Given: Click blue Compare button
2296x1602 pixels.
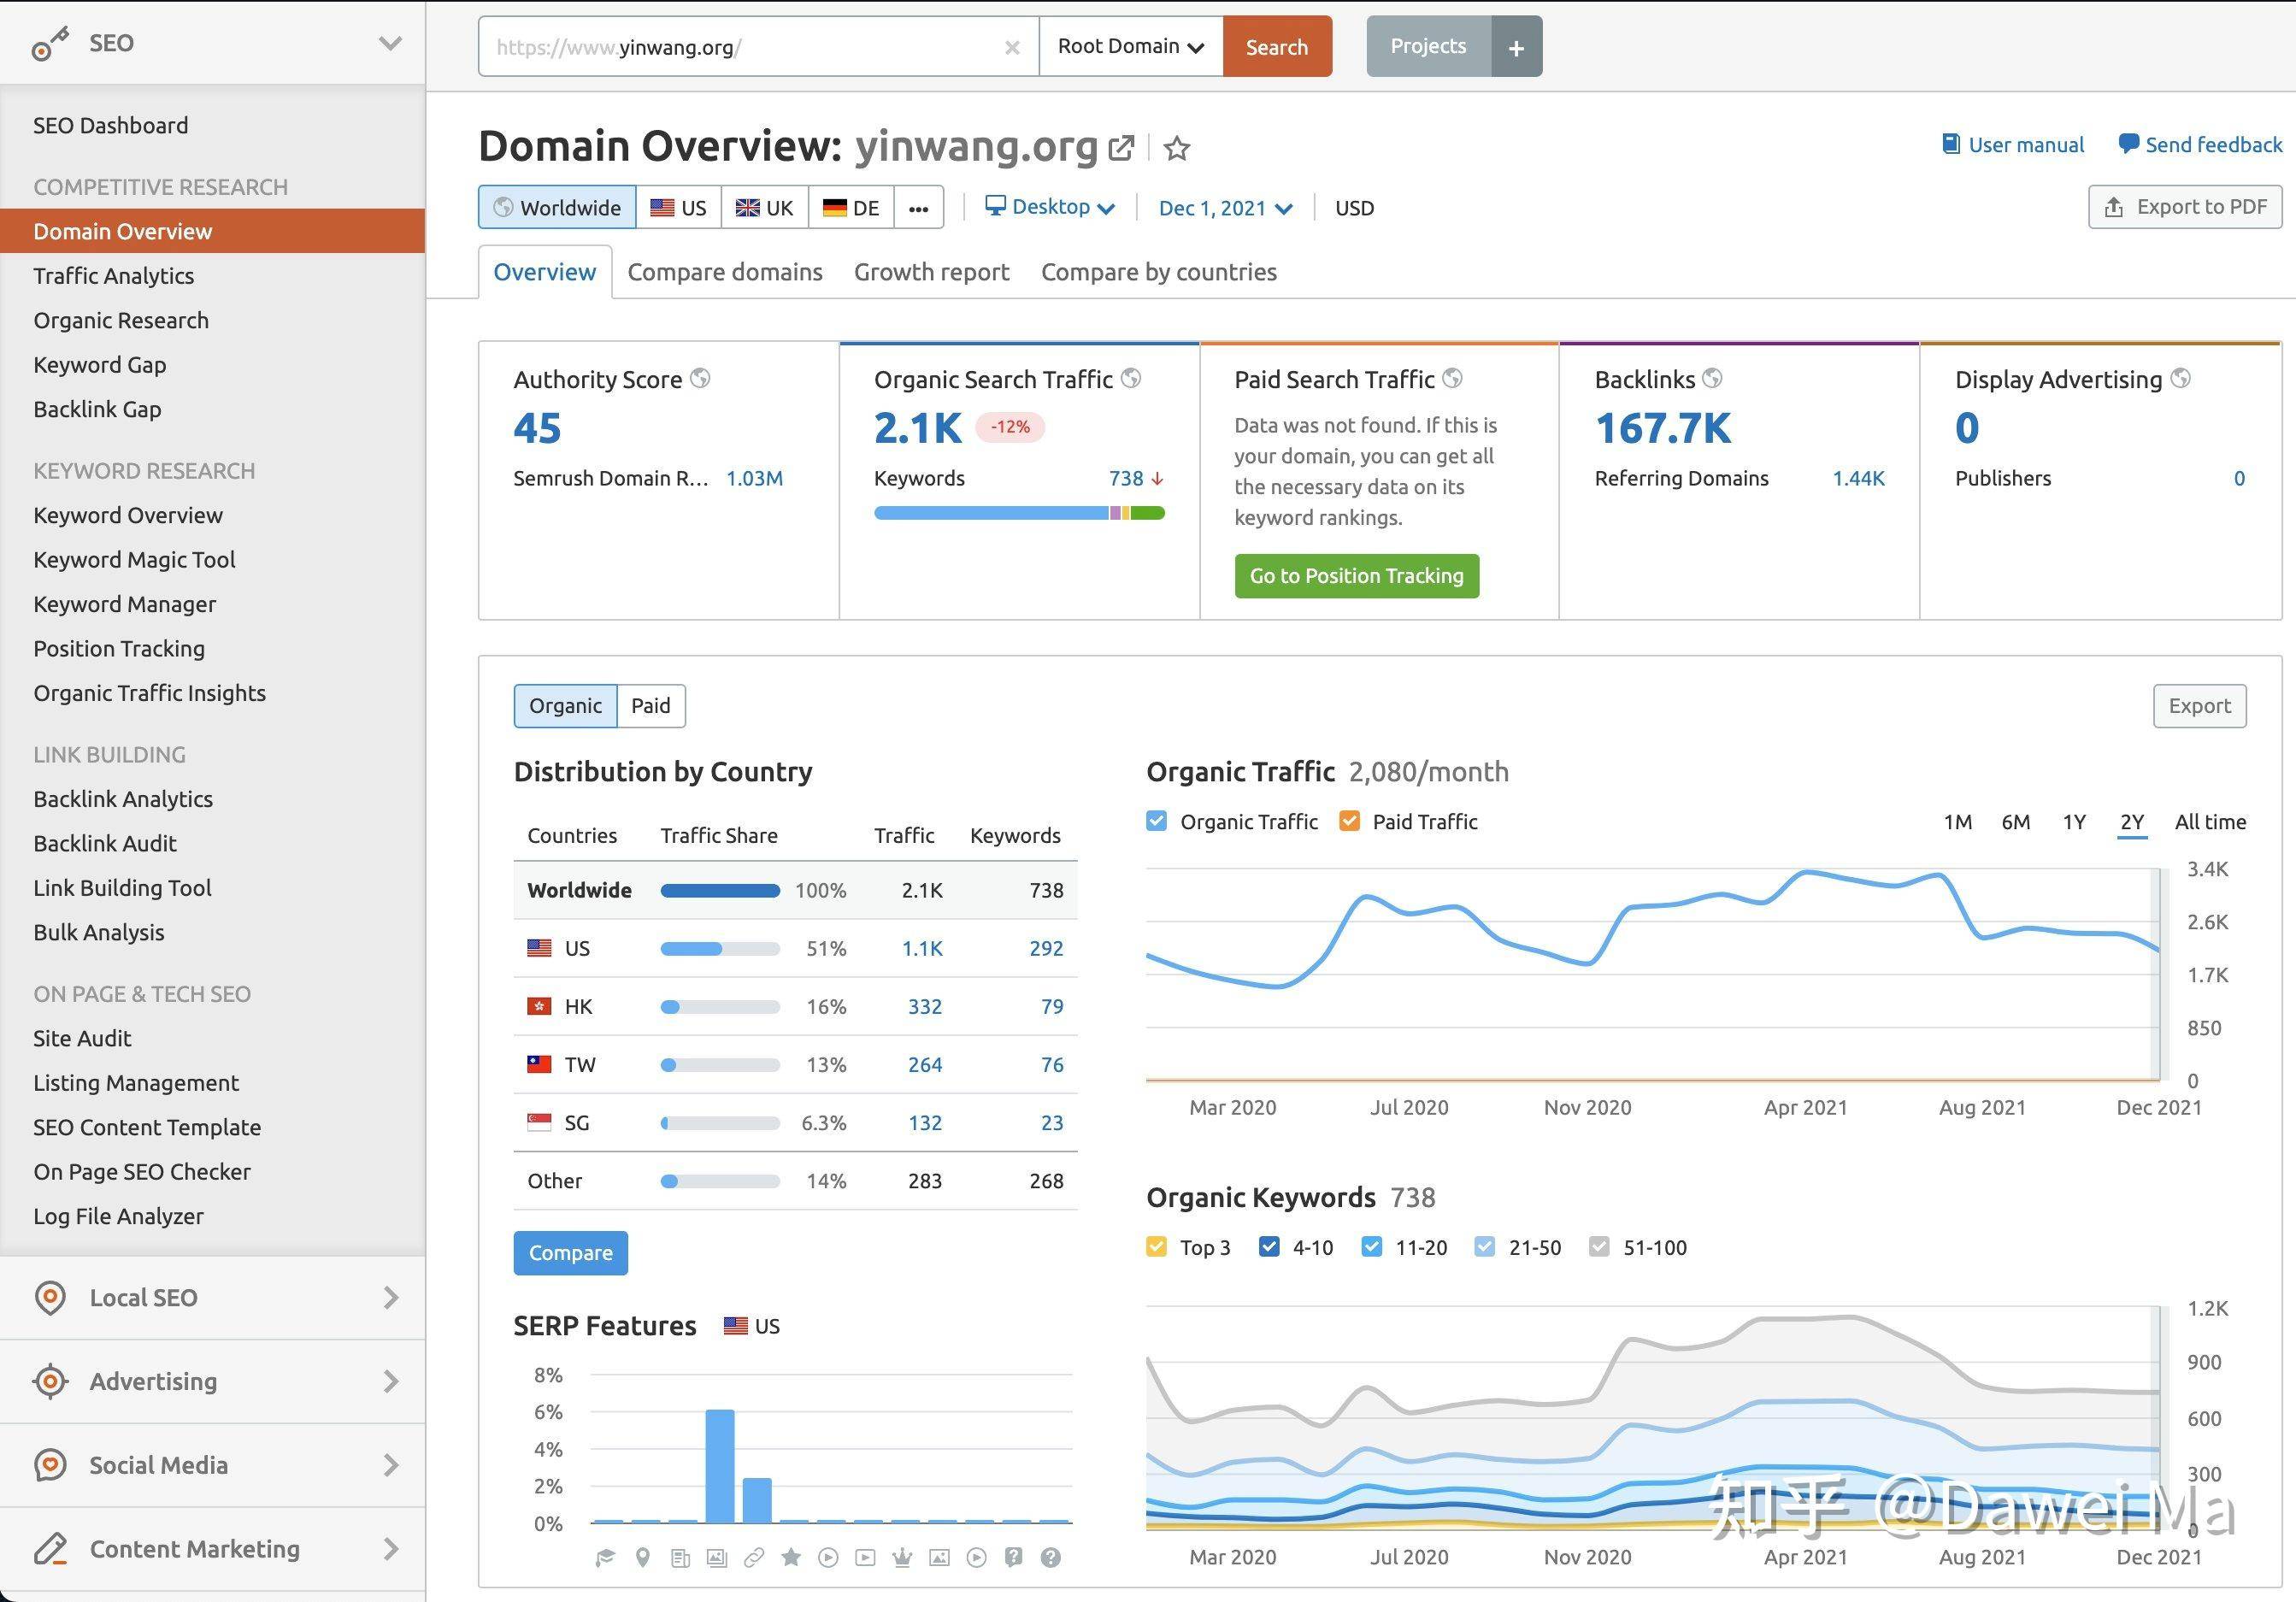Looking at the screenshot, I should (x=570, y=1253).
